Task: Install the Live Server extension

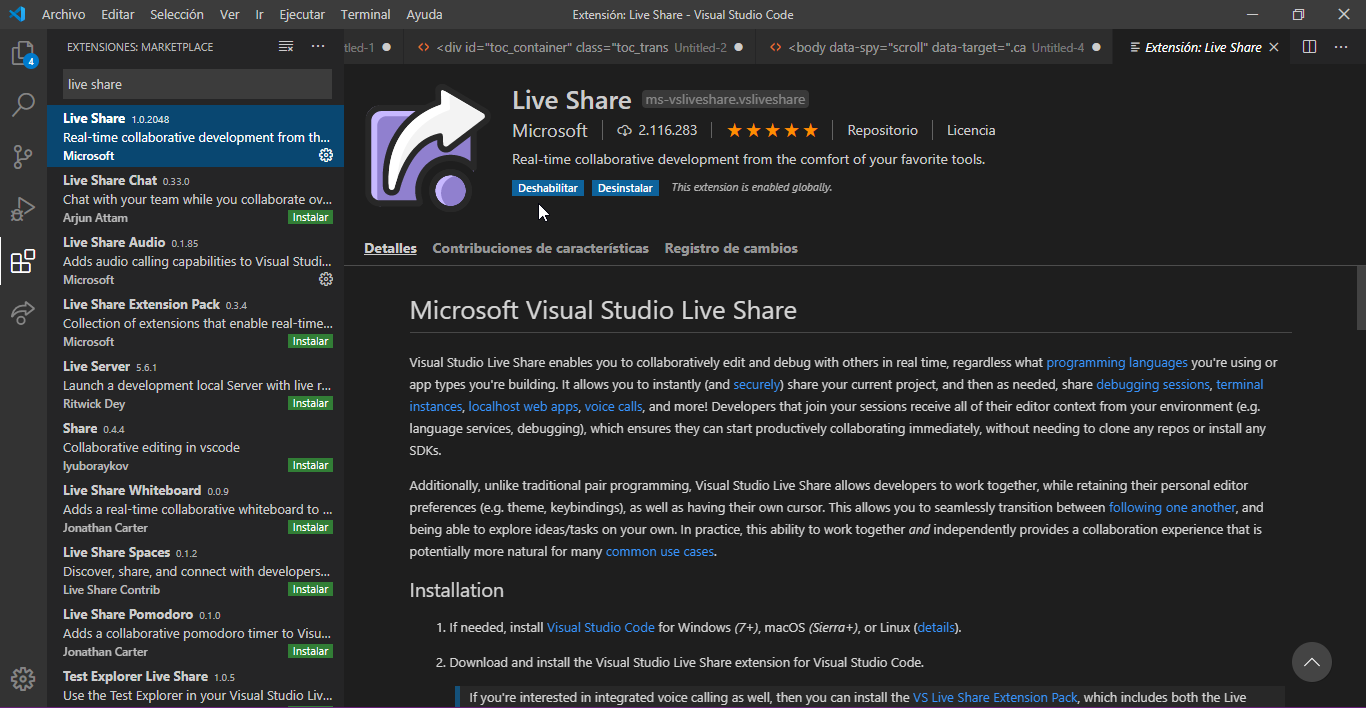Action: pos(310,403)
